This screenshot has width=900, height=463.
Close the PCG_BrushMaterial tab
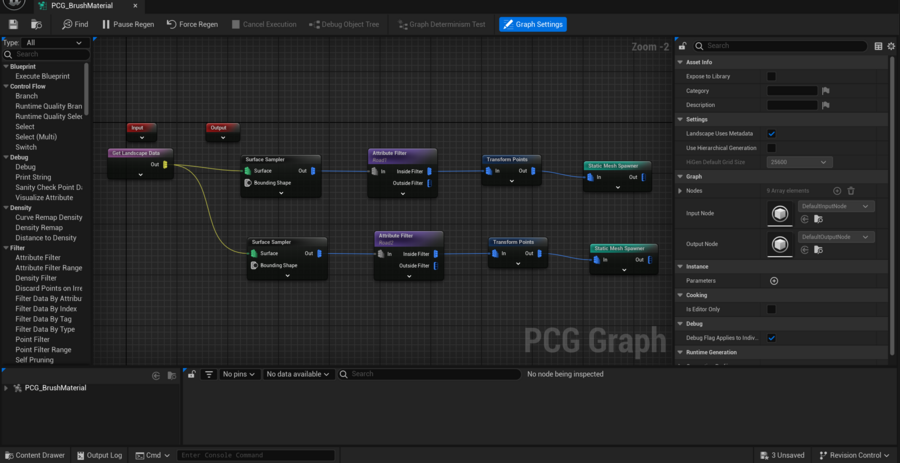135,6
